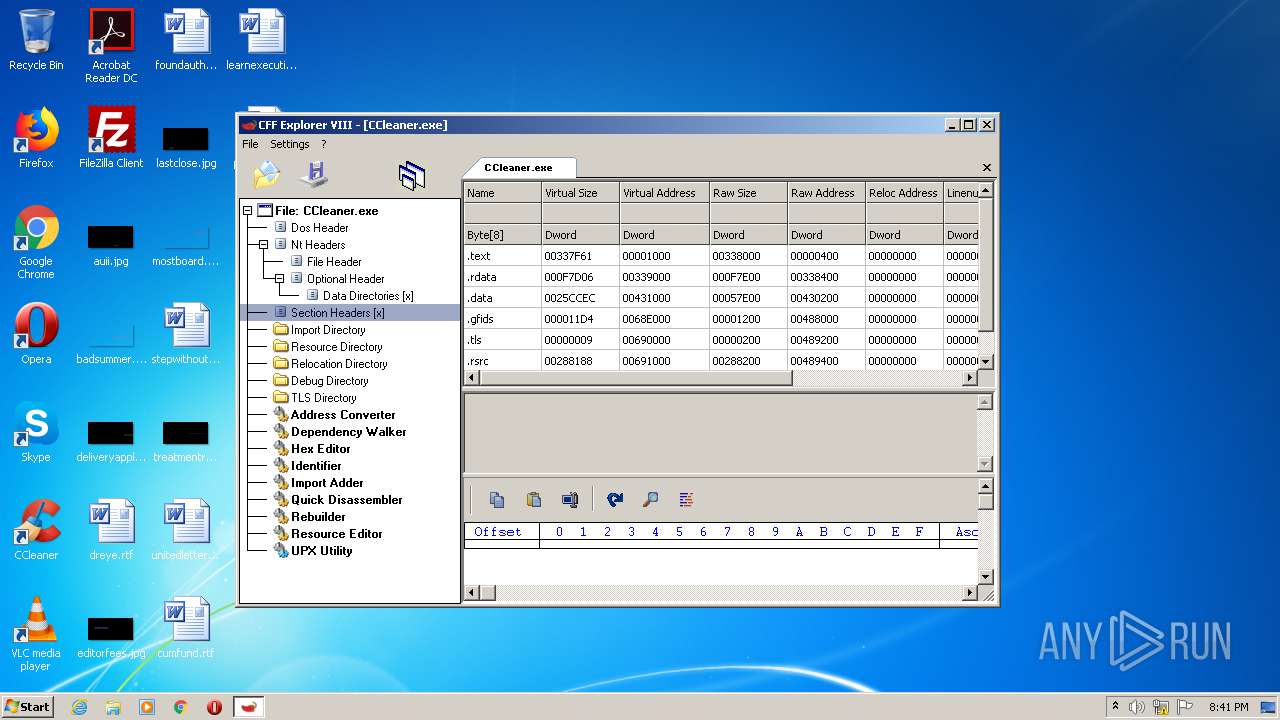Click the Virtual Size column header
Screen dimensions: 1280x720
(x=580, y=193)
